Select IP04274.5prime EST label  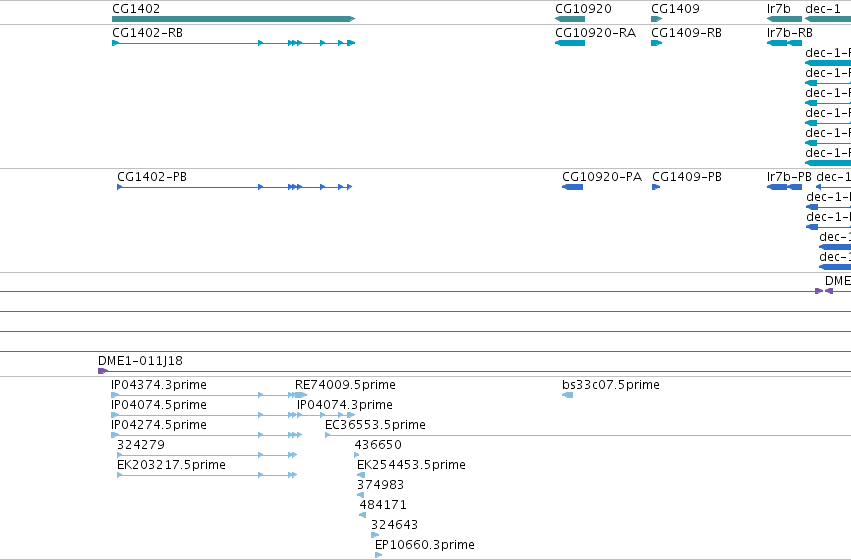pyautogui.click(x=158, y=425)
